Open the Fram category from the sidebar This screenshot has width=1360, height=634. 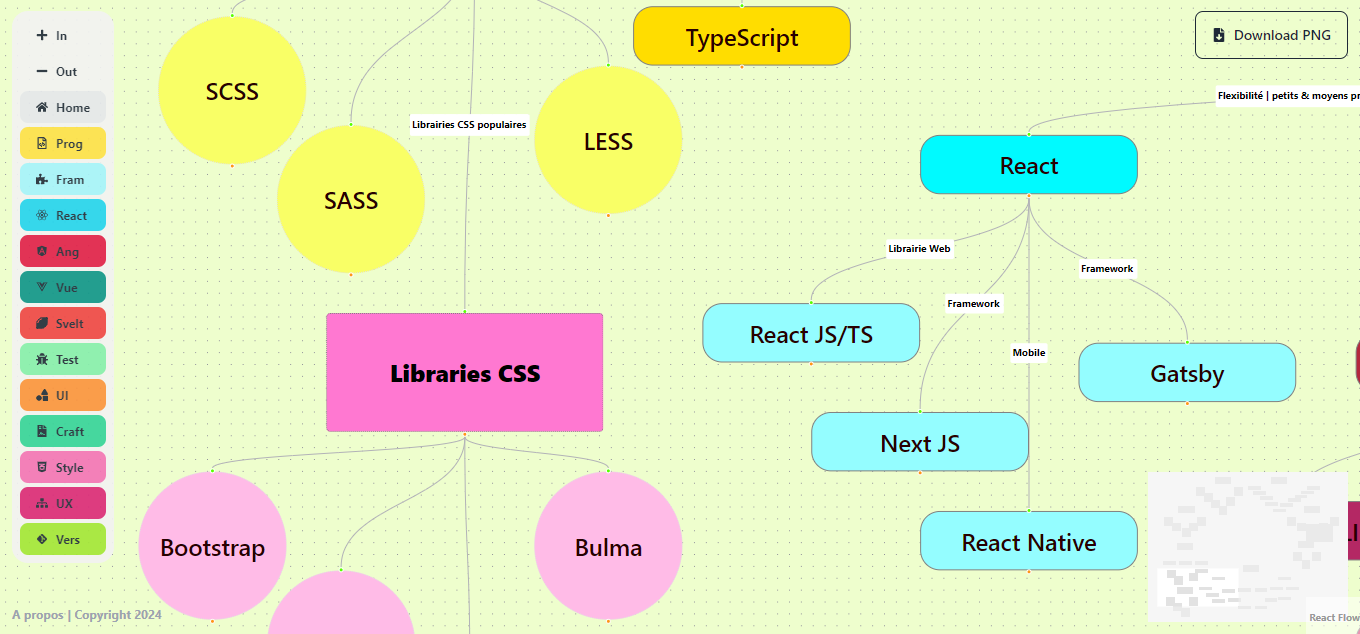(x=62, y=179)
